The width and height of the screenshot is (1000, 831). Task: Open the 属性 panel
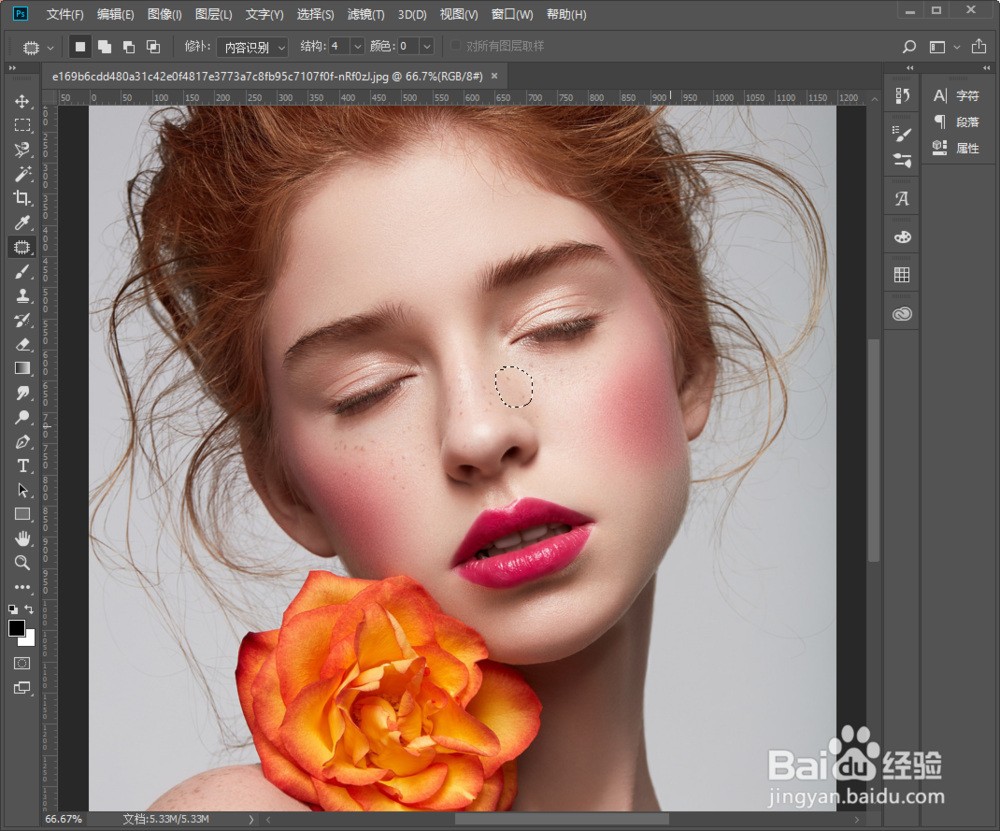click(x=957, y=148)
